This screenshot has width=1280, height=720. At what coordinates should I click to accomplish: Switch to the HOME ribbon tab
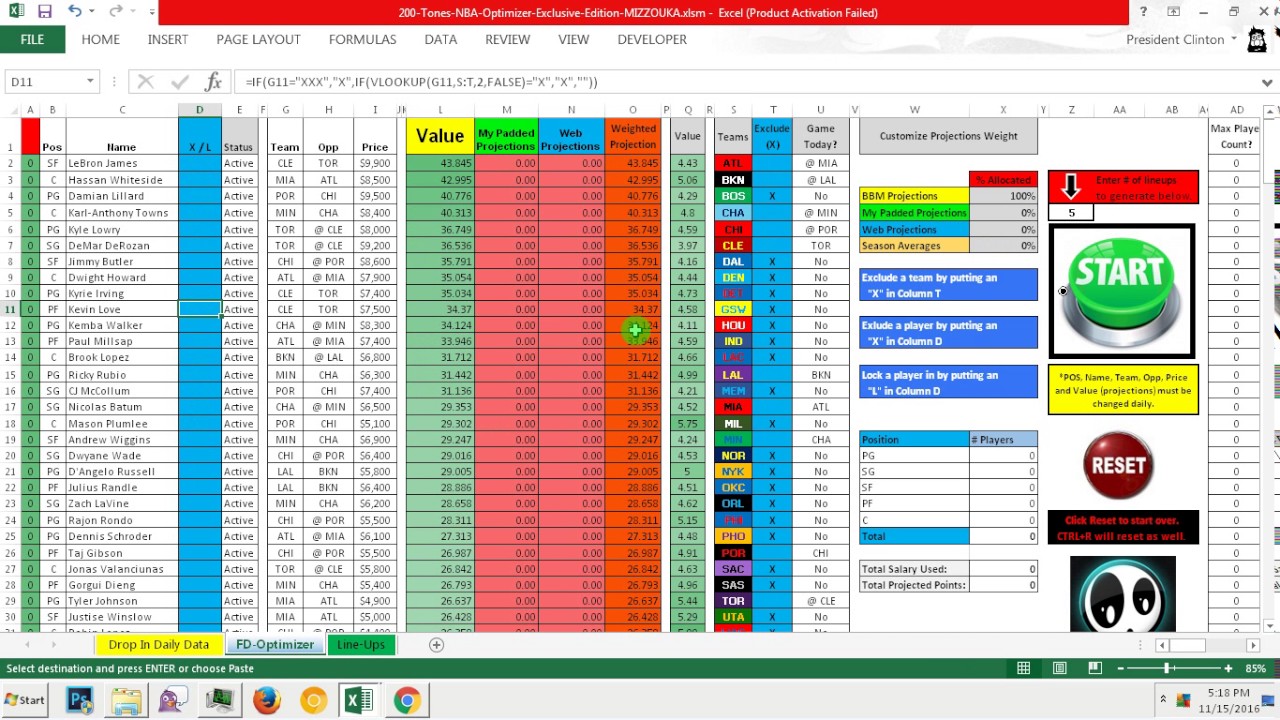point(100,39)
